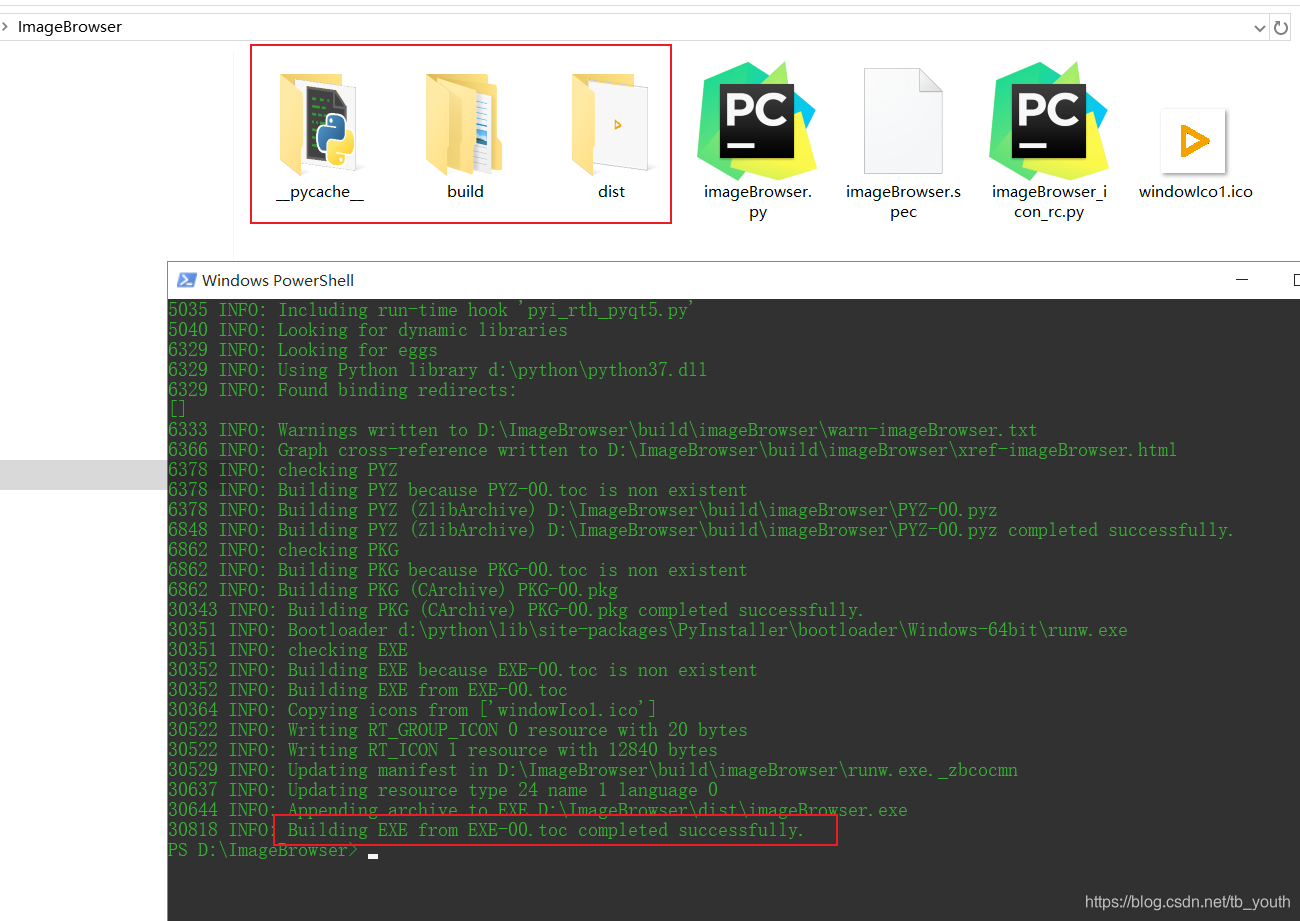Click the breadcrumb chevron before ImageBrowser
Image resolution: width=1300 pixels, height=921 pixels.
[7, 27]
